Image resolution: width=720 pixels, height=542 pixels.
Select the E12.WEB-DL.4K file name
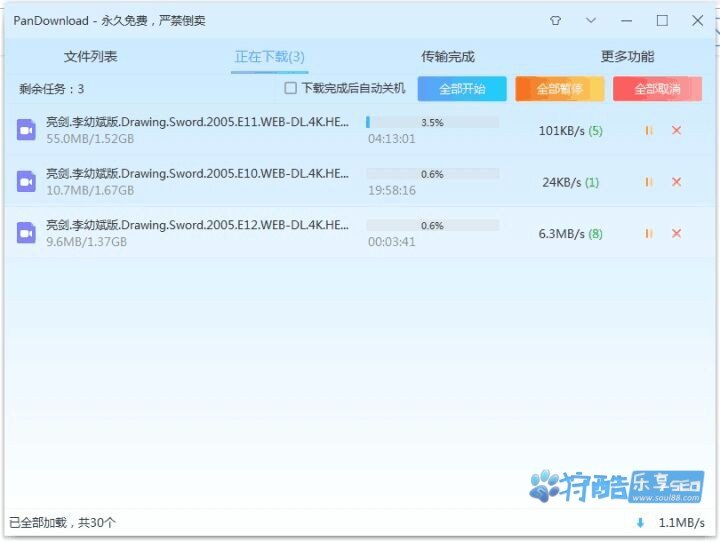tap(197, 225)
